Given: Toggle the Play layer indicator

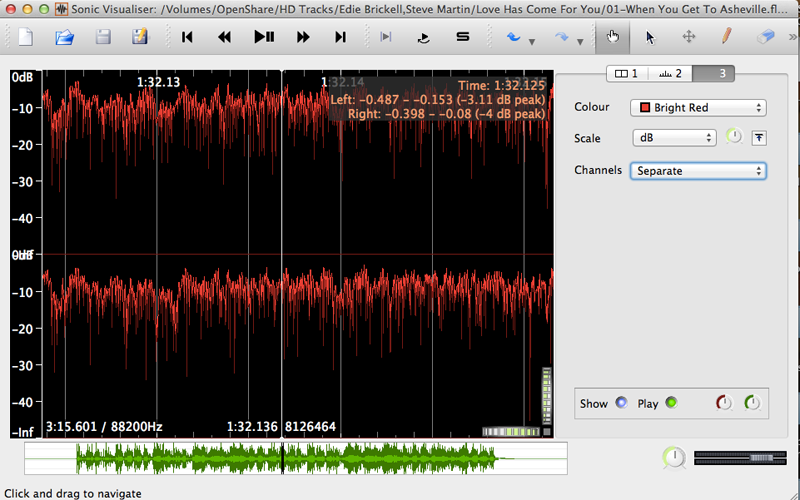Looking at the screenshot, I should [671, 403].
